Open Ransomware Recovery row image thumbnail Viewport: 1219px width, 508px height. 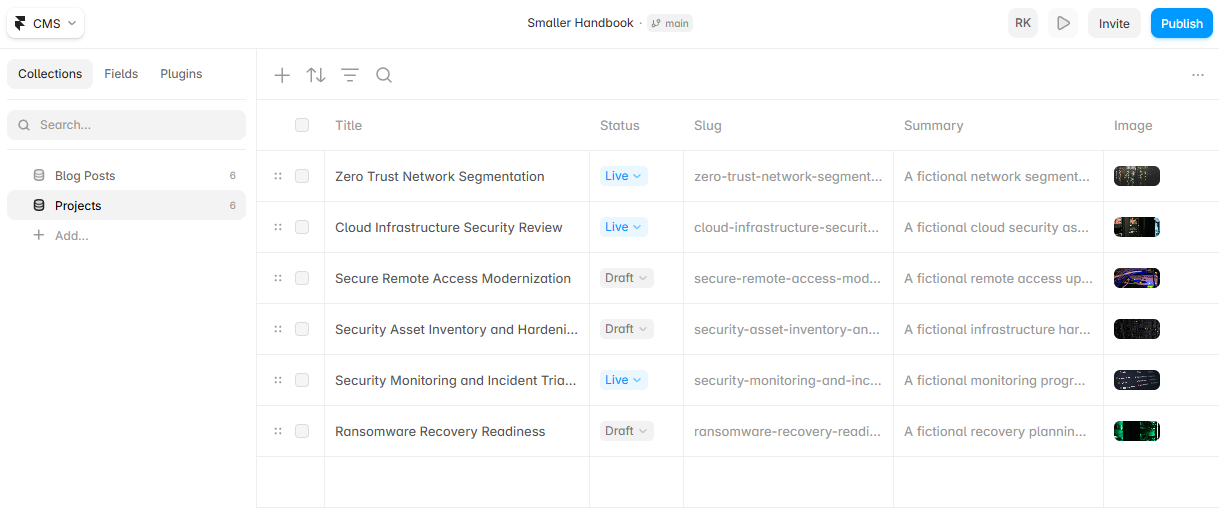(1137, 431)
